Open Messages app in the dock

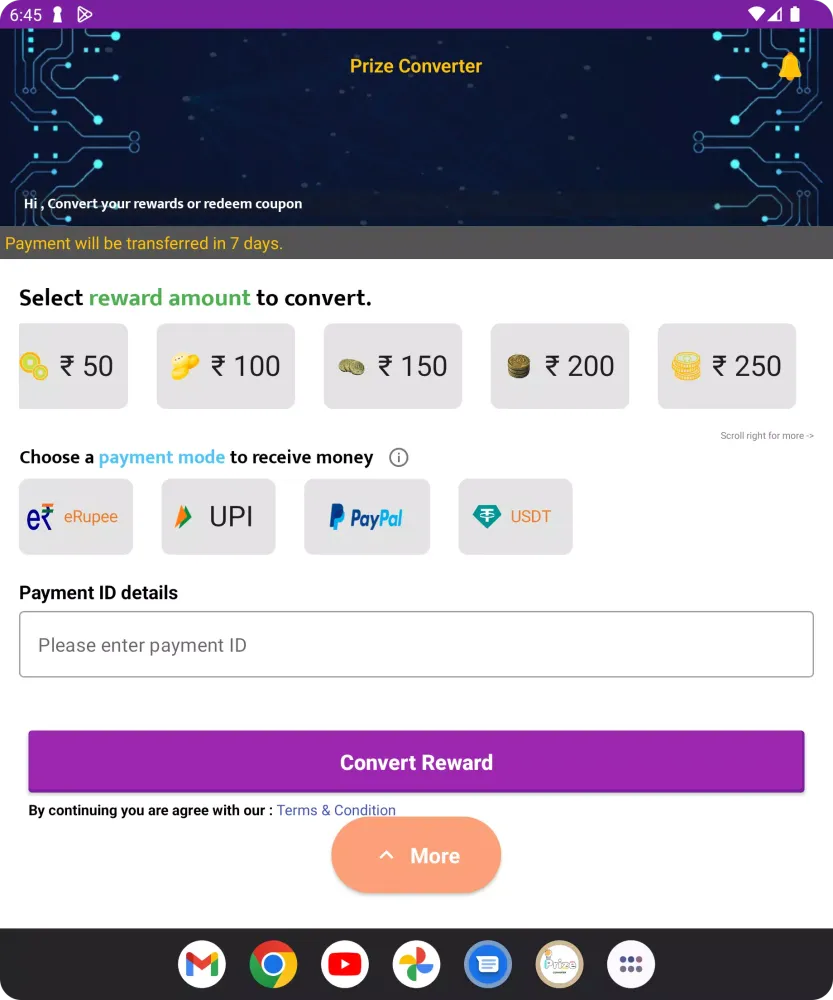pyautogui.click(x=488, y=965)
